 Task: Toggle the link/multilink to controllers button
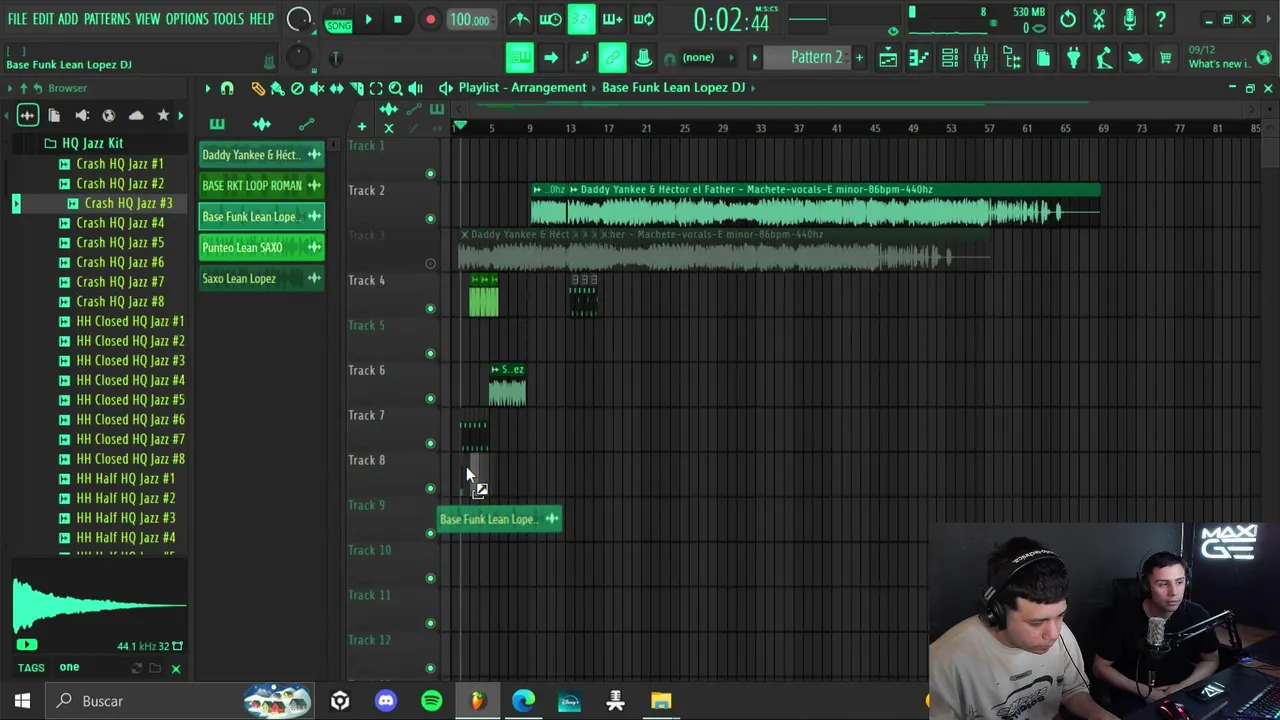pos(612,58)
